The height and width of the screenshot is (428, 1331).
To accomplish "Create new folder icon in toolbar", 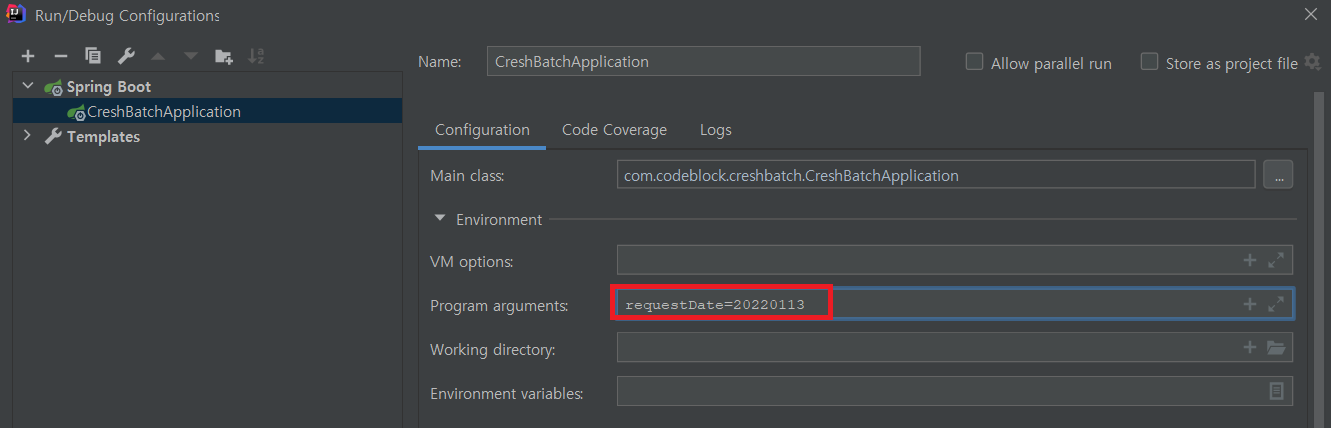I will [224, 56].
